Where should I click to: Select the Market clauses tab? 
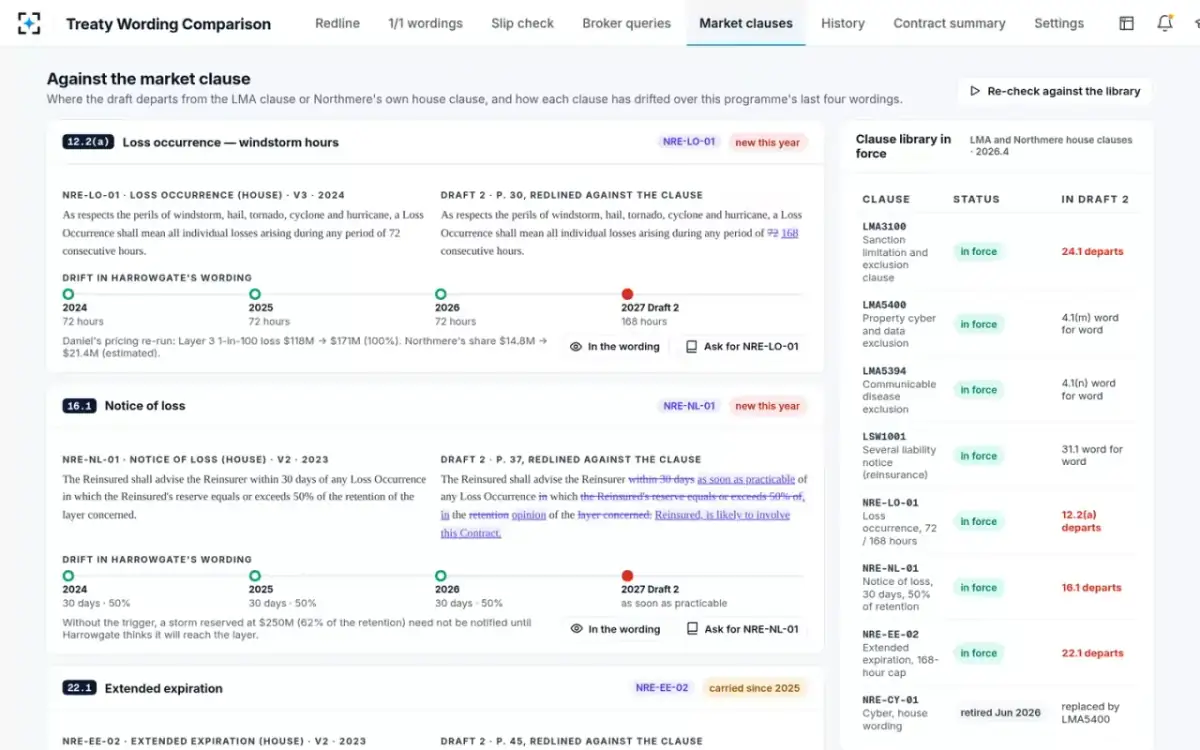(746, 23)
